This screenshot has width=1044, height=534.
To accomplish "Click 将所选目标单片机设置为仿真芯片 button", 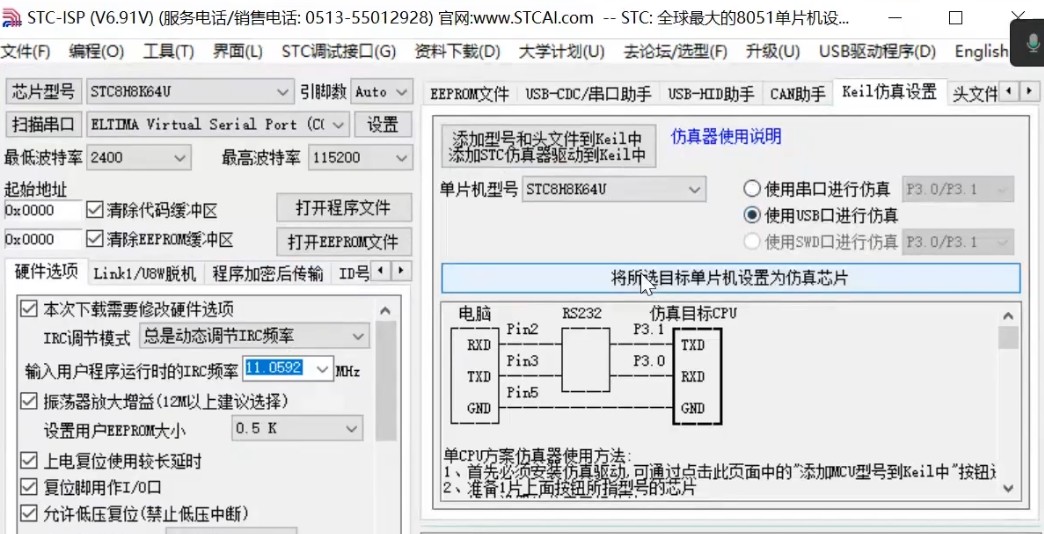I will (730, 278).
